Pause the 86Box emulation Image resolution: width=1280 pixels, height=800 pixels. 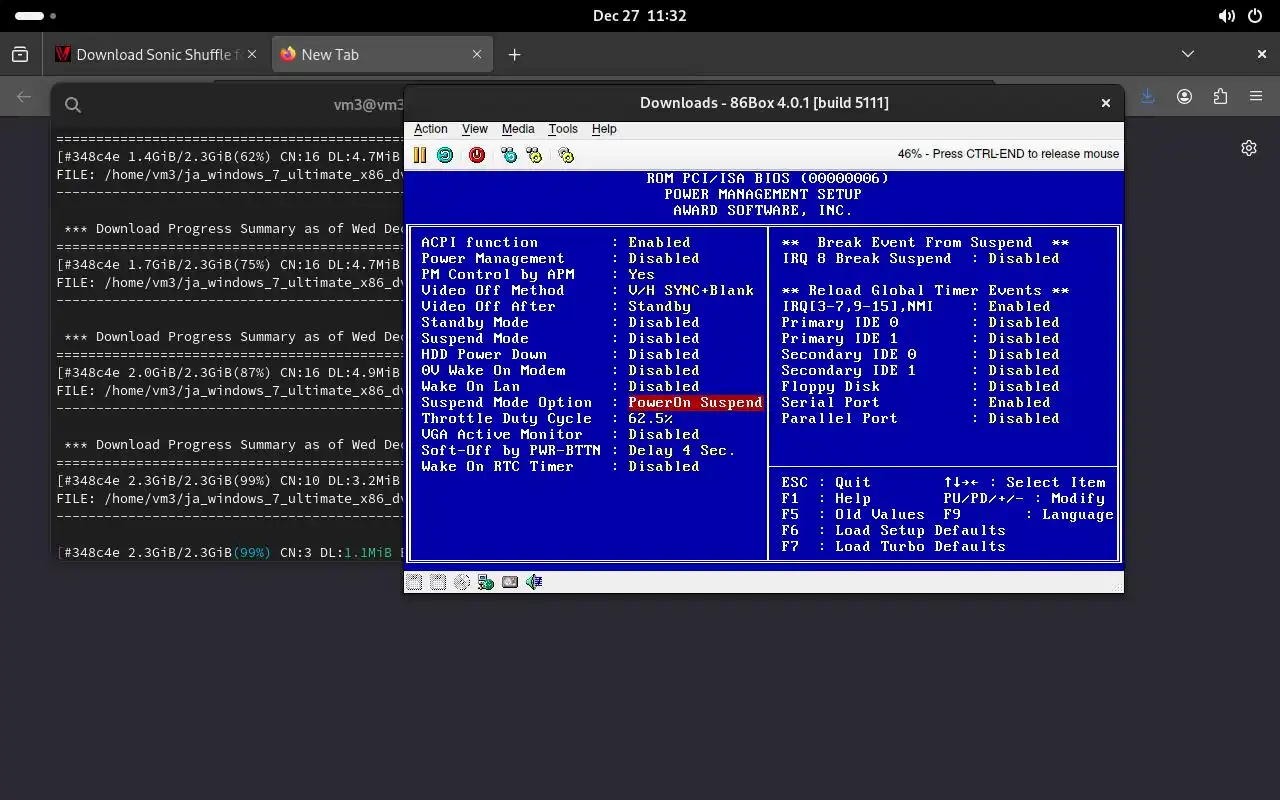tap(420, 155)
